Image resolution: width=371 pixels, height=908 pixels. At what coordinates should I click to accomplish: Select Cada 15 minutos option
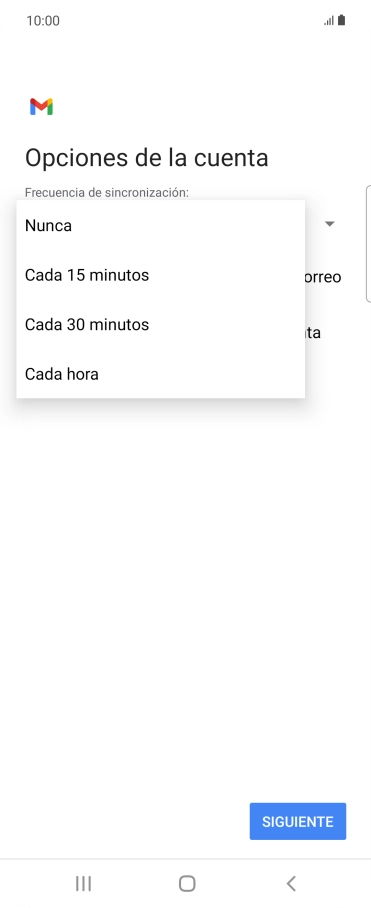coord(160,275)
